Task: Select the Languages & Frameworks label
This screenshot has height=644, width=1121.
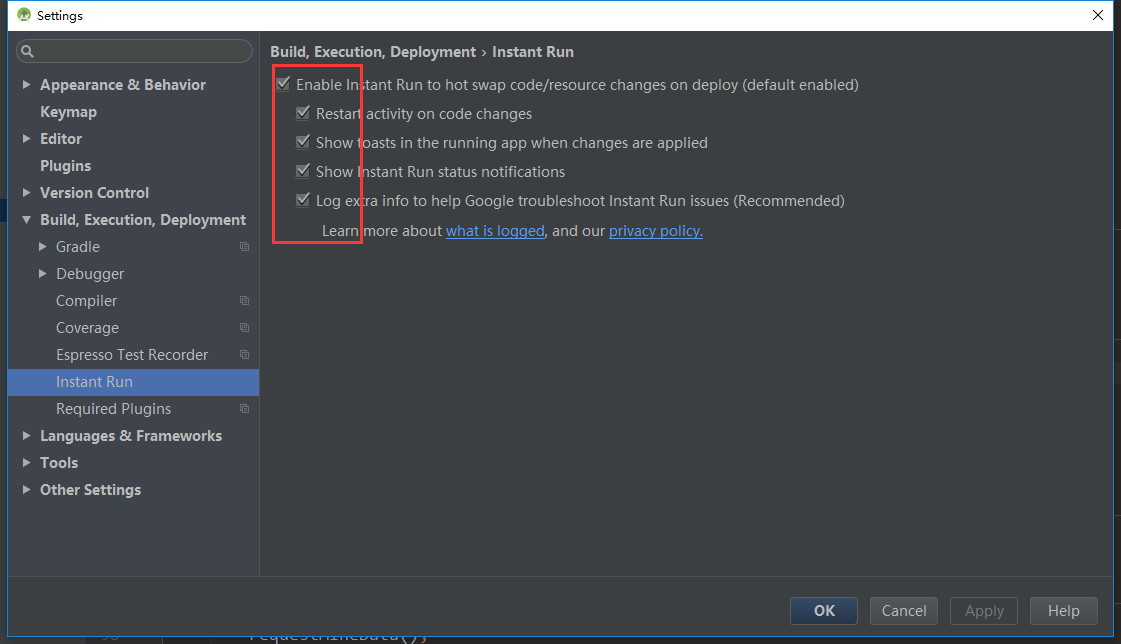Action: (x=131, y=436)
